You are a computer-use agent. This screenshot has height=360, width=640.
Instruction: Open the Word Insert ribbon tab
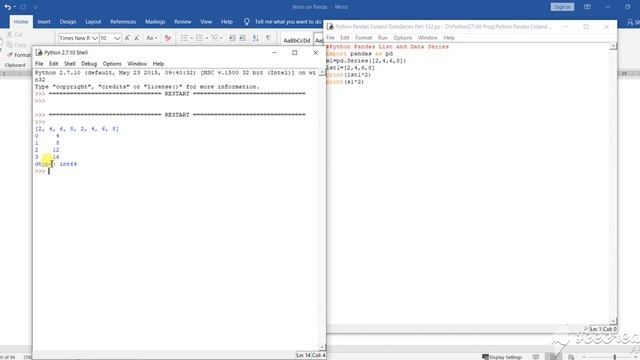point(44,22)
